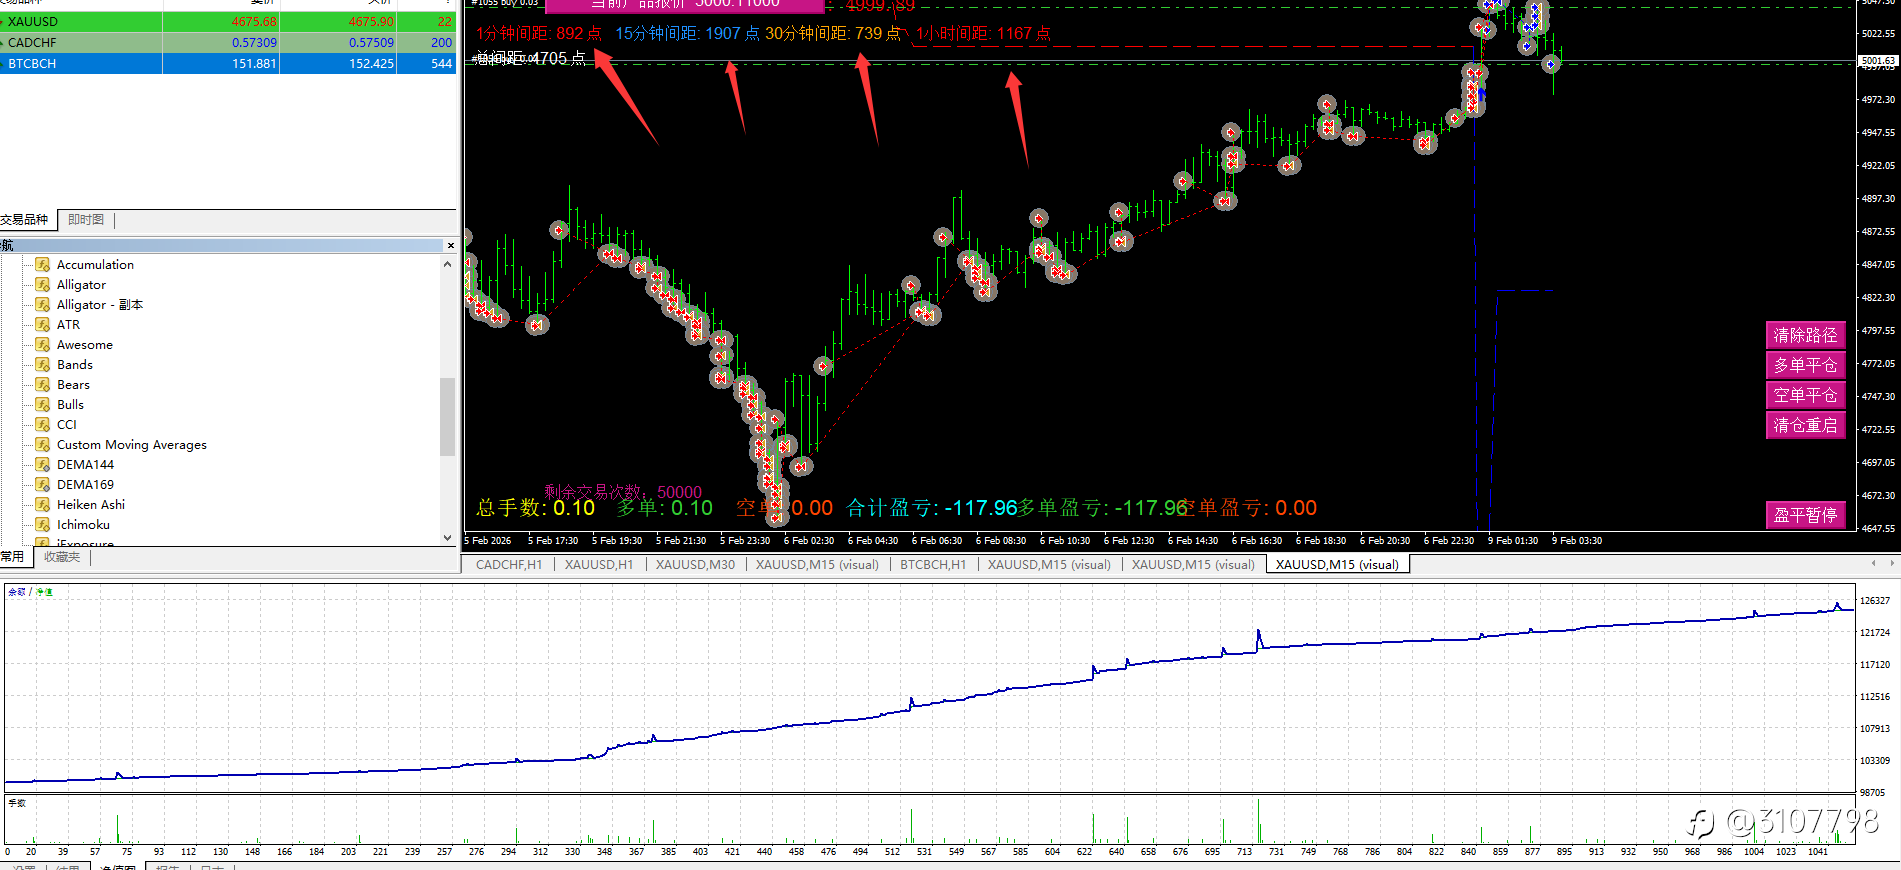Viewport: 1901px width, 870px height.
Task: Click the 总手数: 0.10 label
Action: coord(535,508)
